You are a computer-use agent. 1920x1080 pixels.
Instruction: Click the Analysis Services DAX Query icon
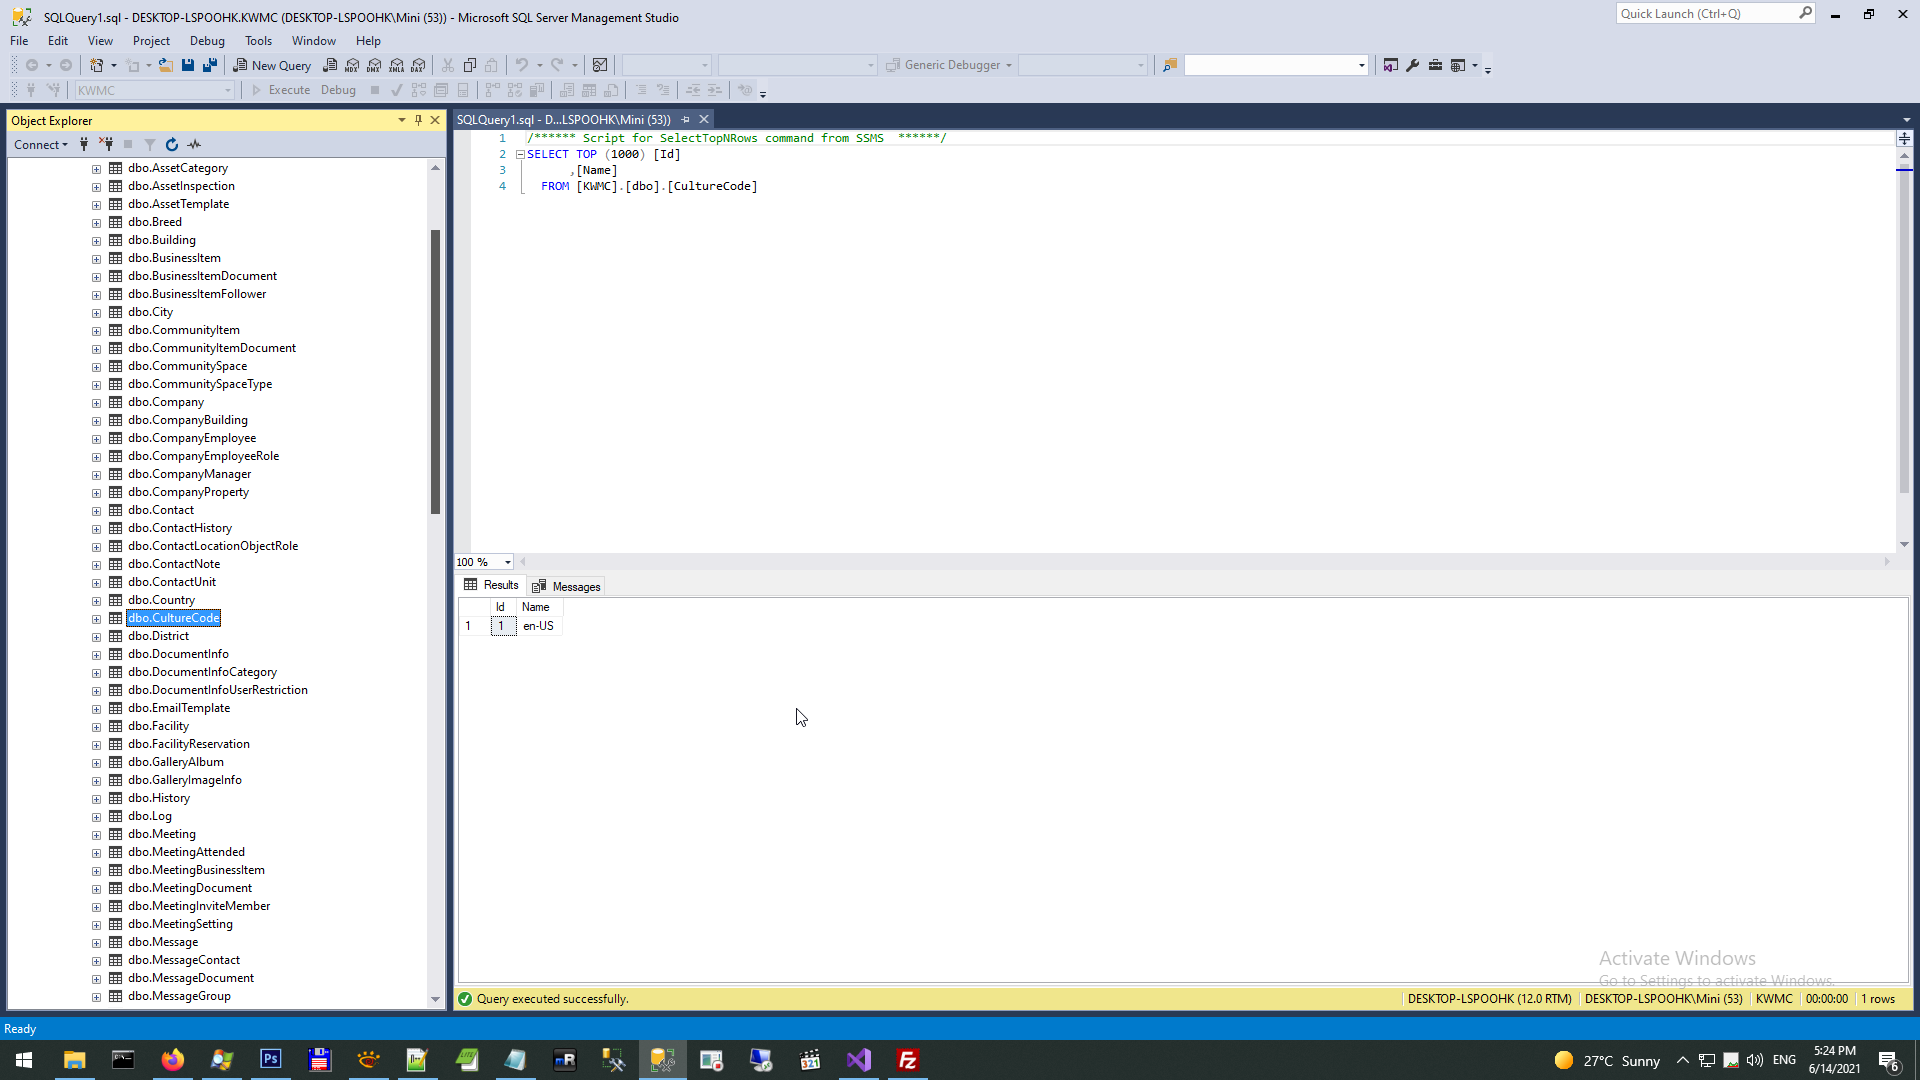(418, 65)
